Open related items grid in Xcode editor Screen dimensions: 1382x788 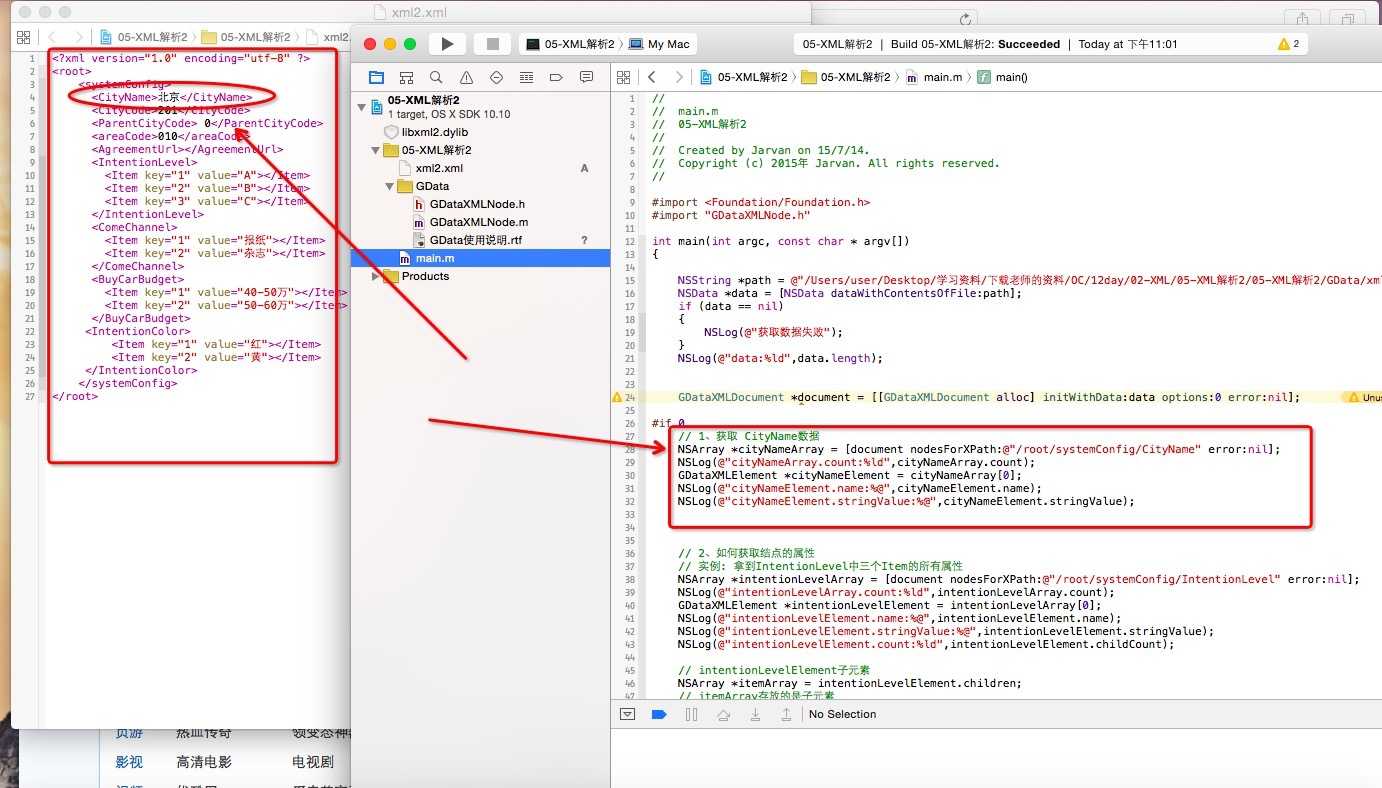(624, 77)
